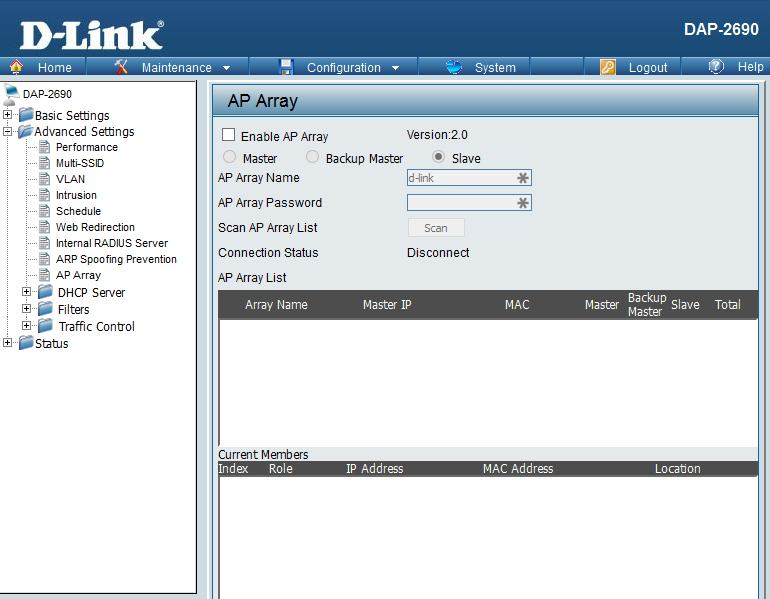This screenshot has height=599, width=770.
Task: Select the Slave radio button
Action: coord(438,157)
